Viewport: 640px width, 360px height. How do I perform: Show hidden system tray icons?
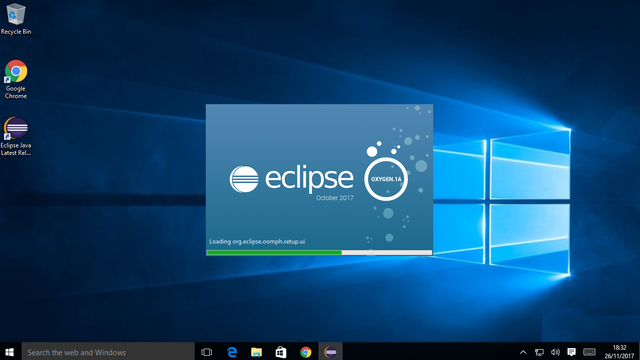(523, 352)
